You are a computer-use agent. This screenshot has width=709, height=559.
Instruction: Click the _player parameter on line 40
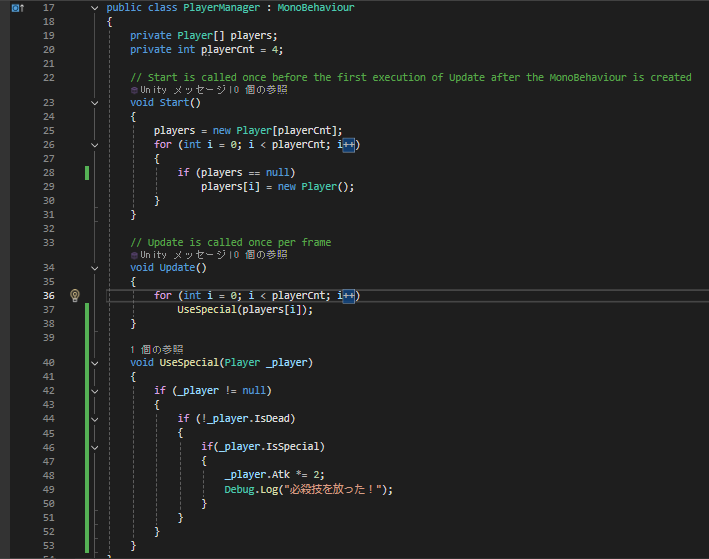(x=287, y=363)
